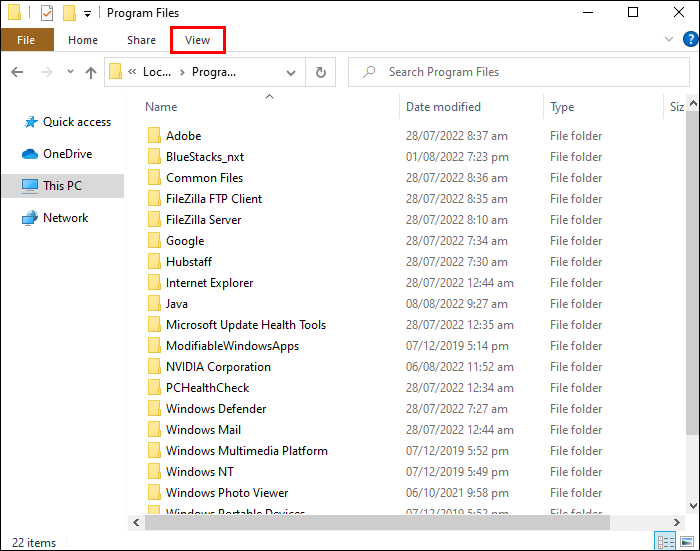
Task: Click File folder type for Google row
Action: tap(576, 241)
